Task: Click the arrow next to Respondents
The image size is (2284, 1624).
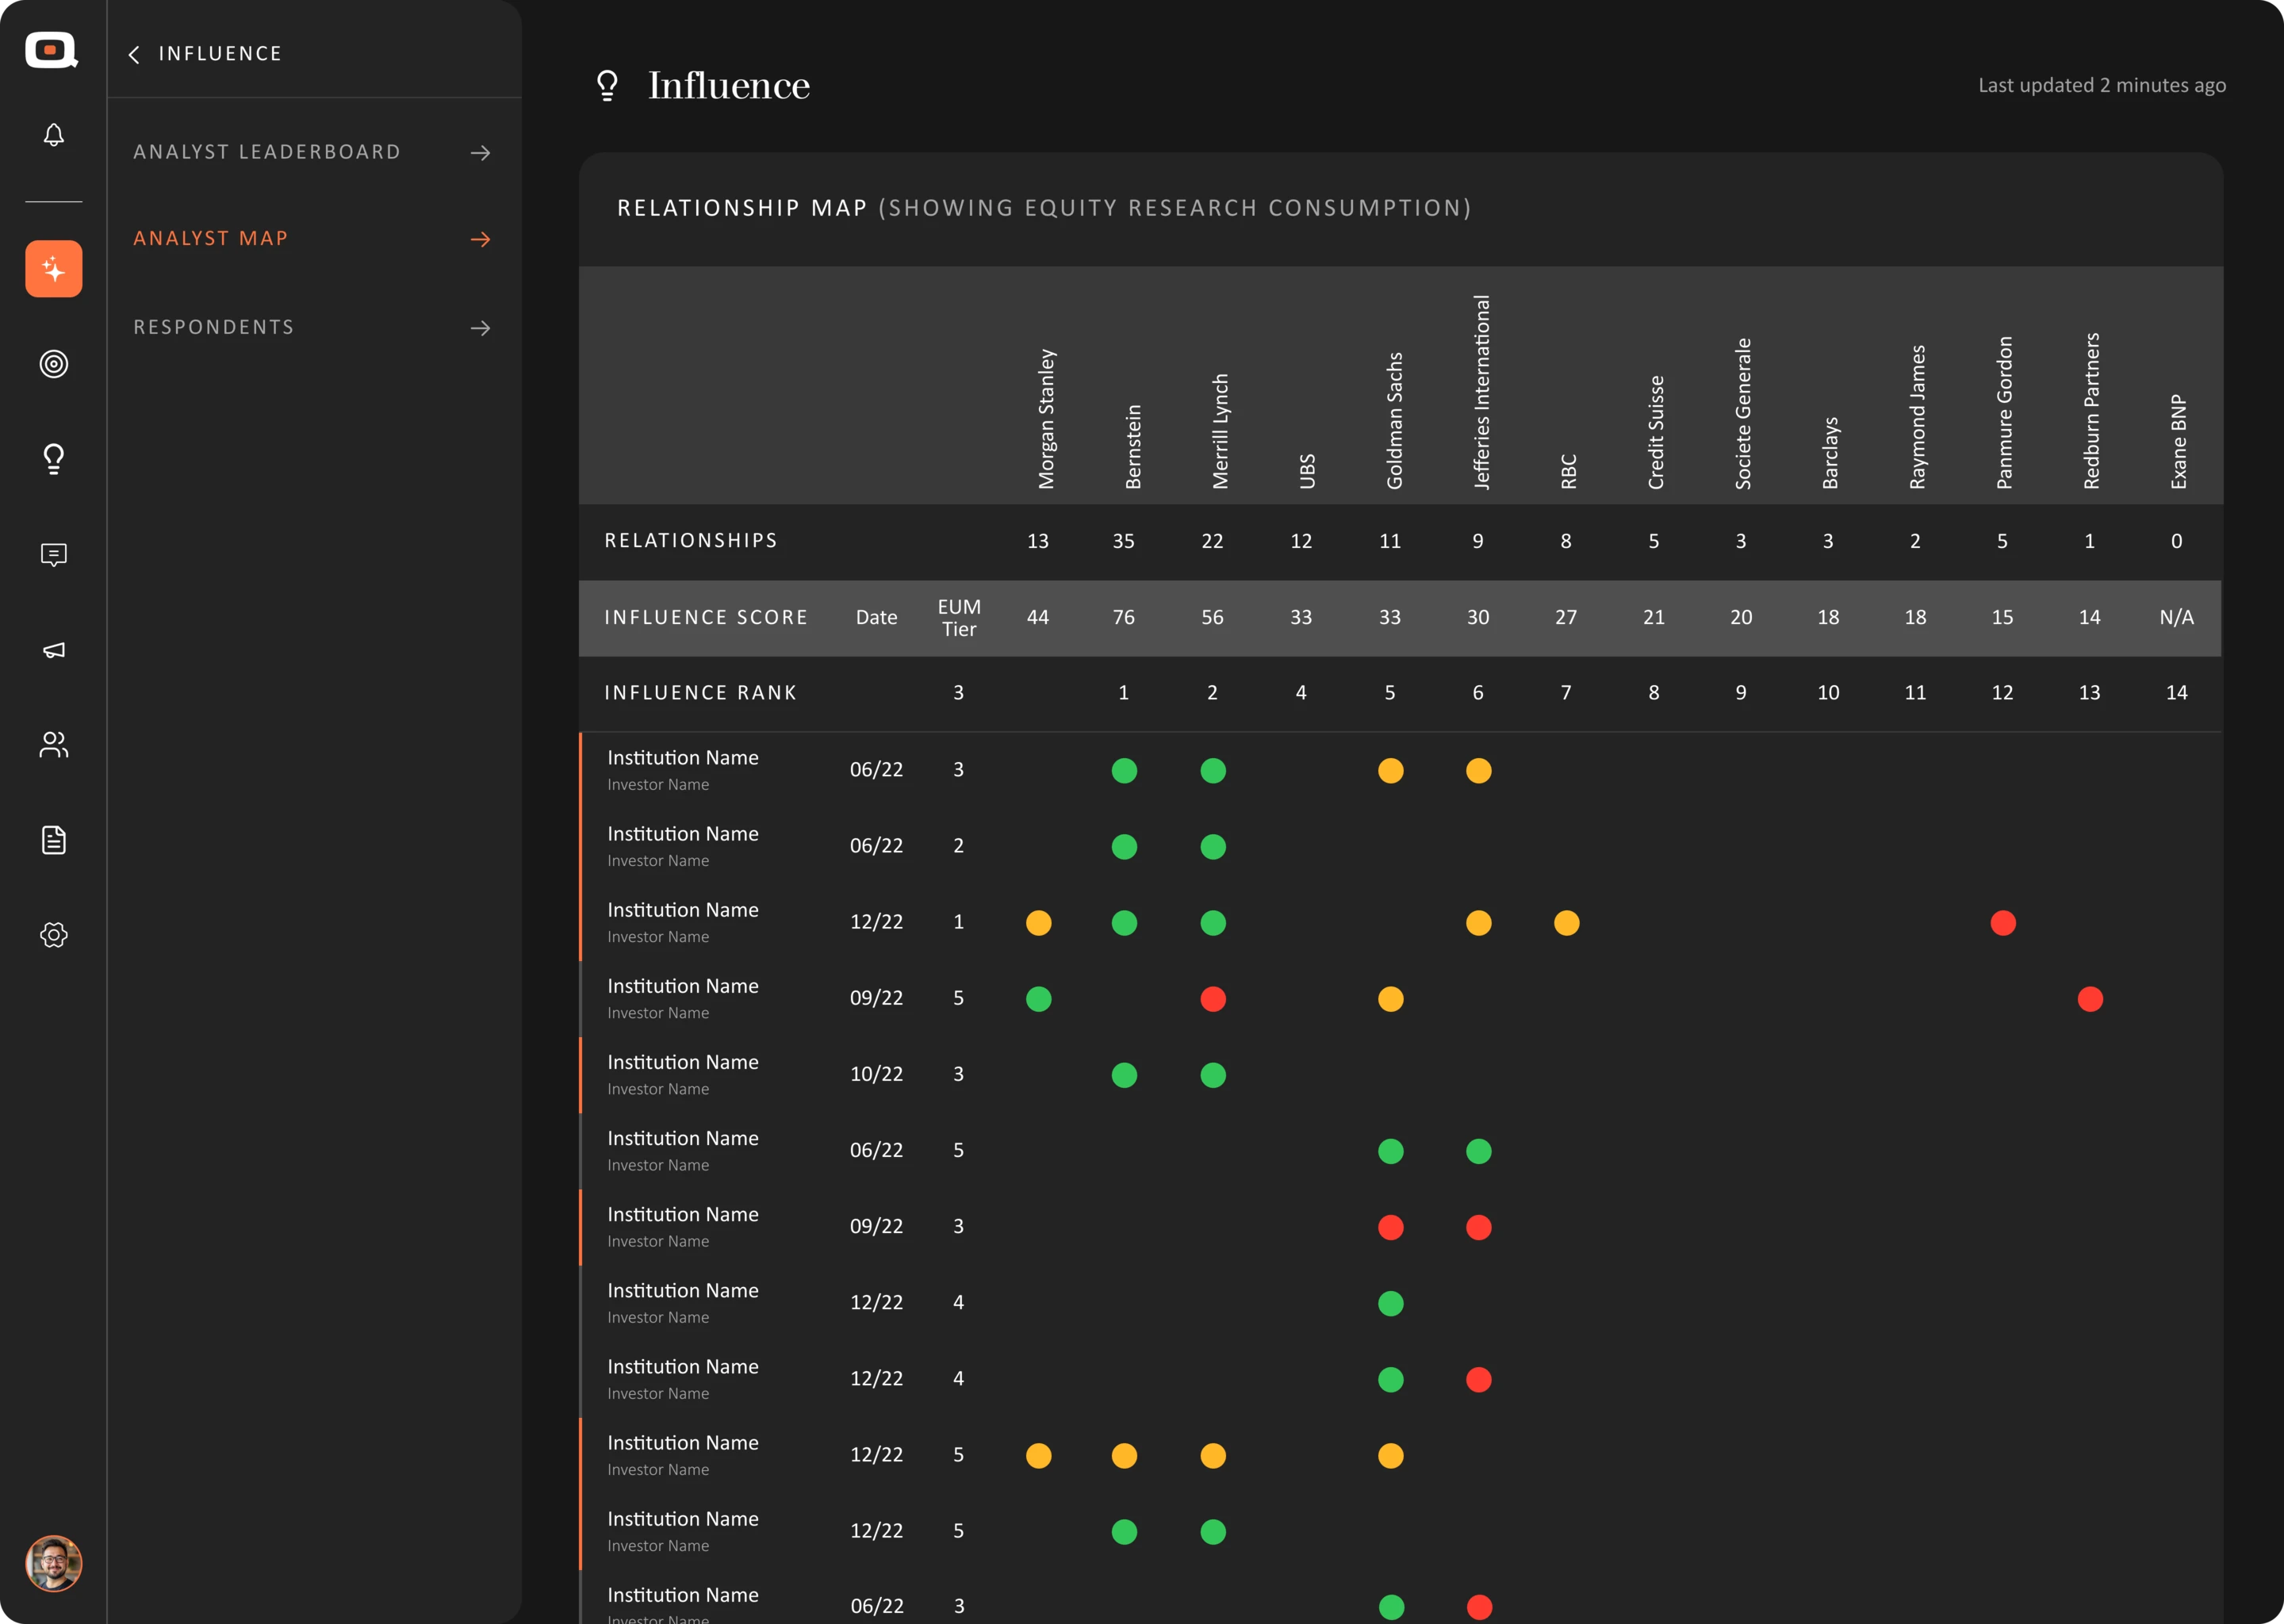Action: 481,328
